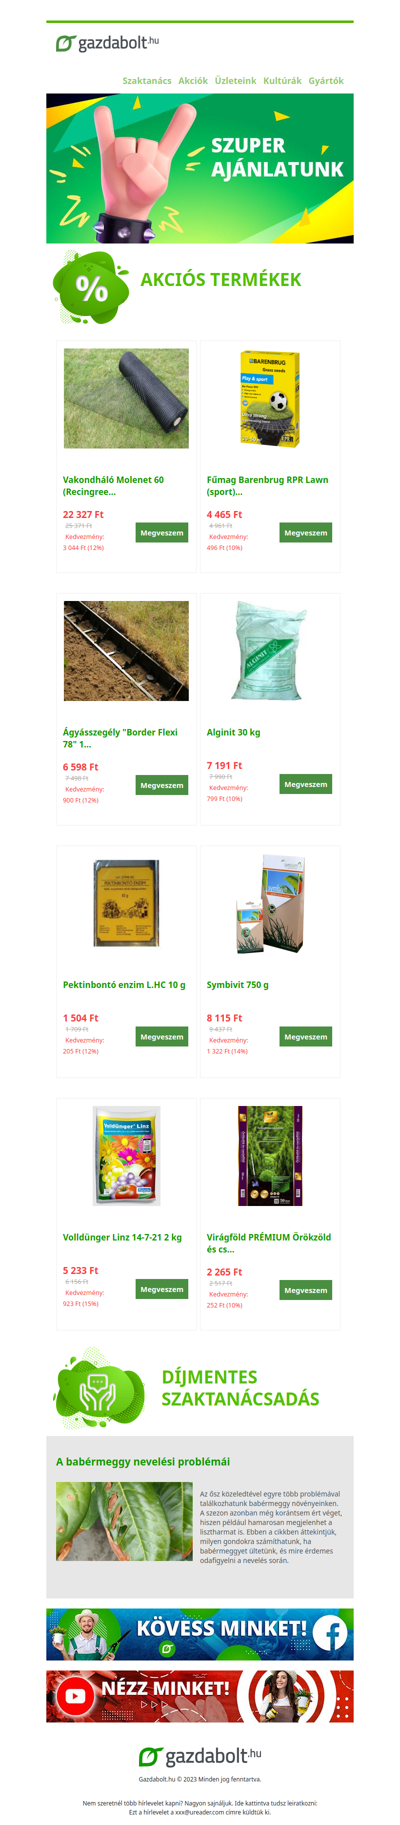400x1825 pixels.
Task: Click Megveszem for Volldünger Linz
Action: point(162,1289)
